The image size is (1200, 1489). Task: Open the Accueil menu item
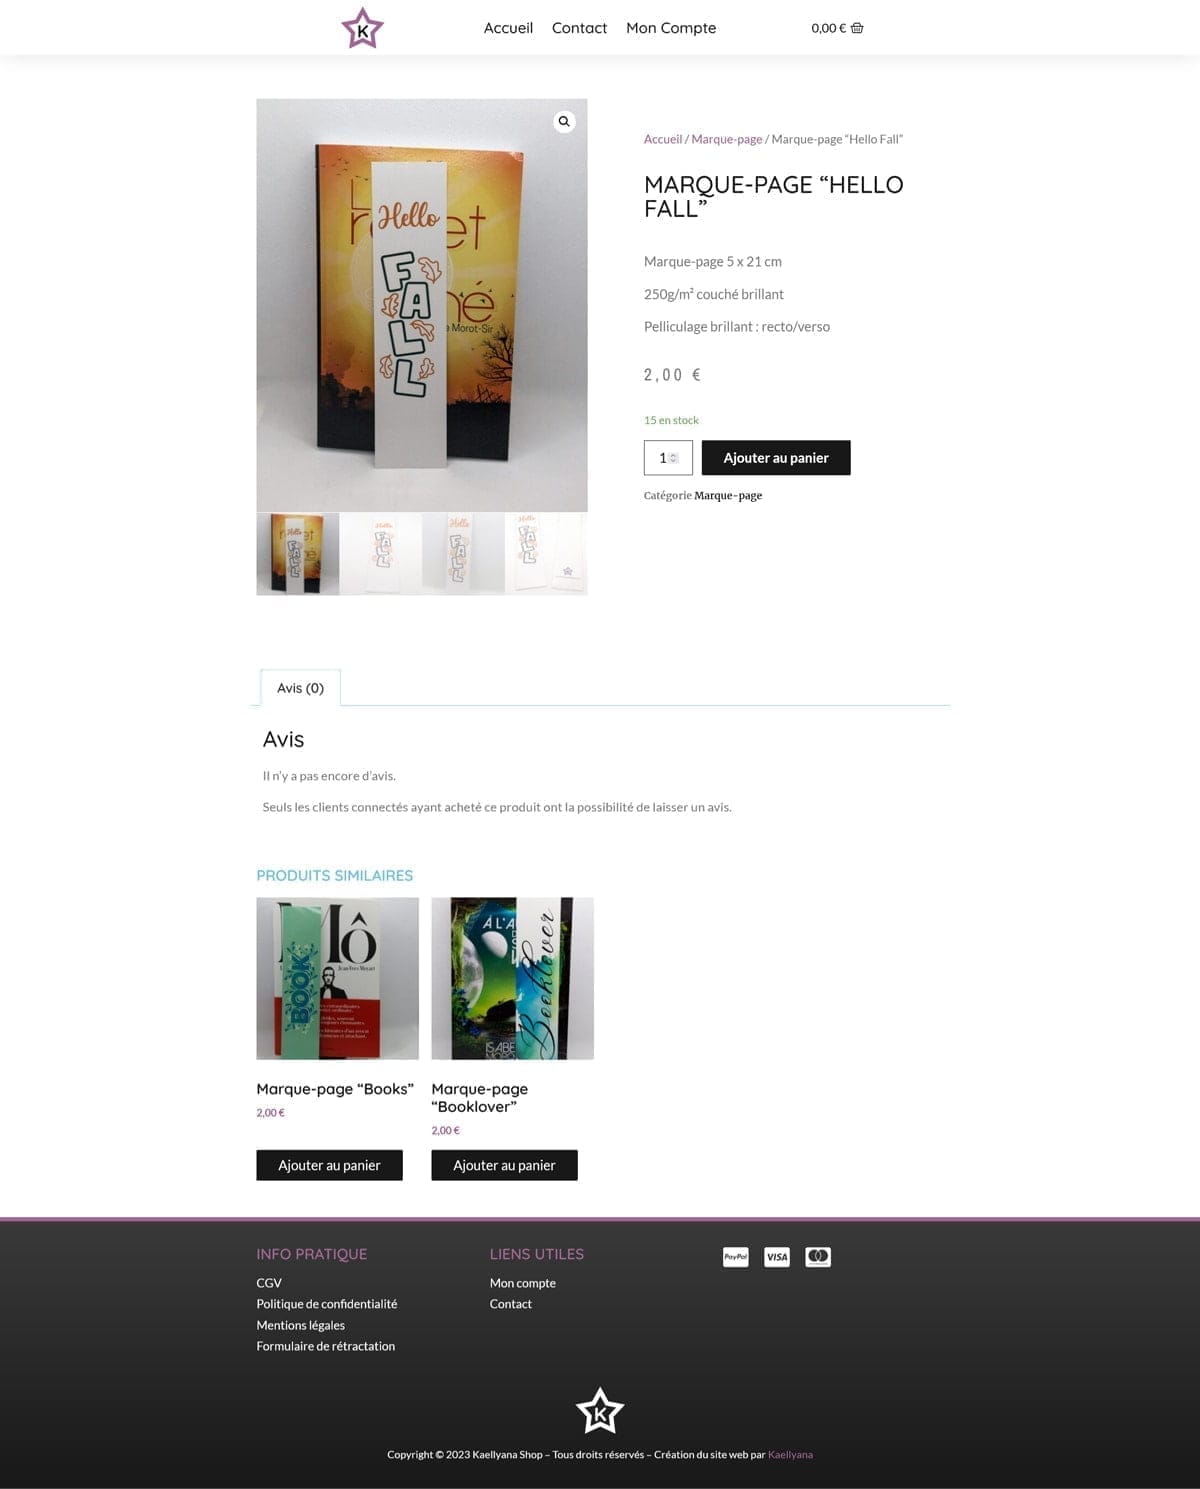tap(508, 28)
